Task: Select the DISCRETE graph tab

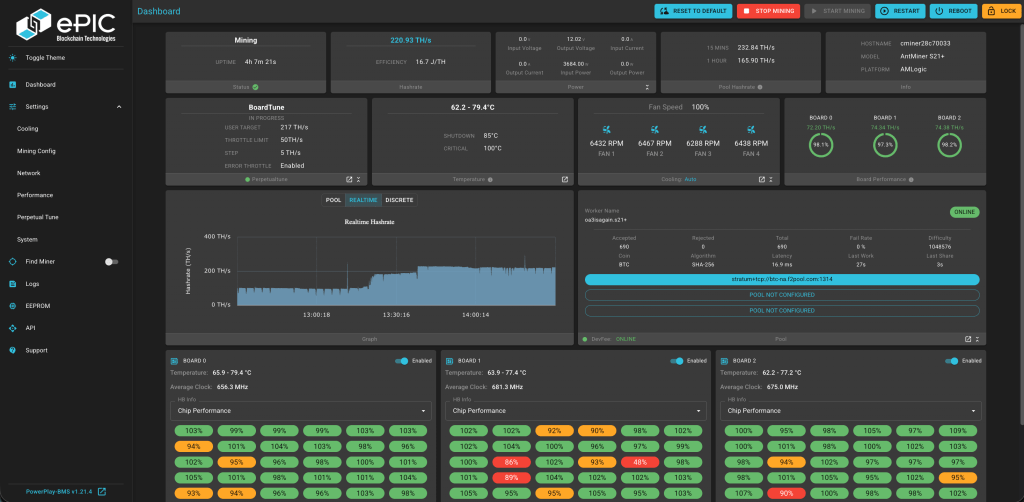Action: pos(399,200)
